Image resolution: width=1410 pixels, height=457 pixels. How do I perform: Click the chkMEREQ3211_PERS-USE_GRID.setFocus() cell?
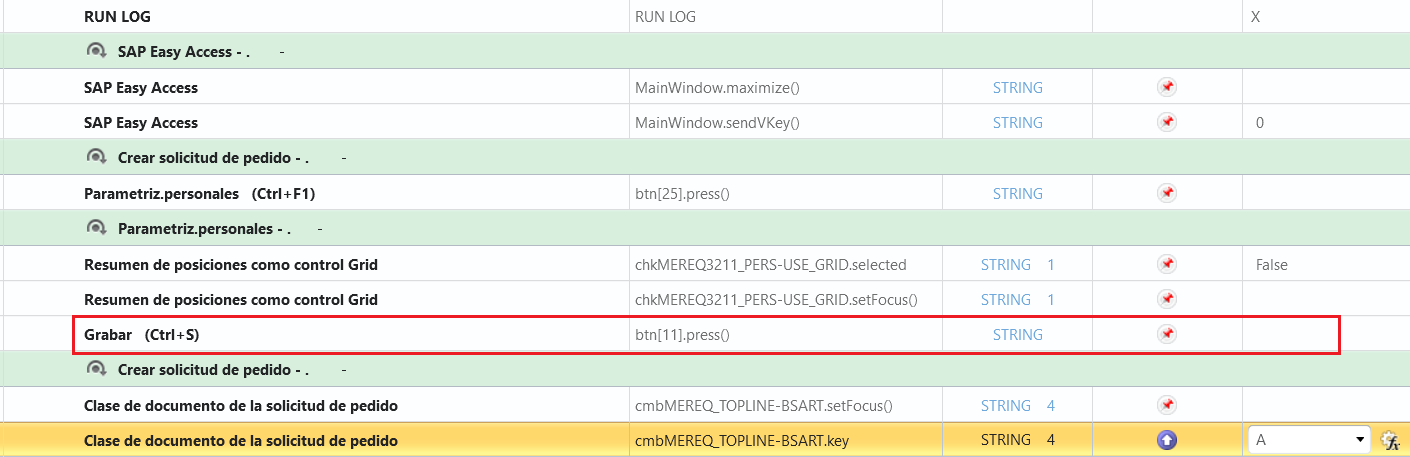tap(776, 300)
